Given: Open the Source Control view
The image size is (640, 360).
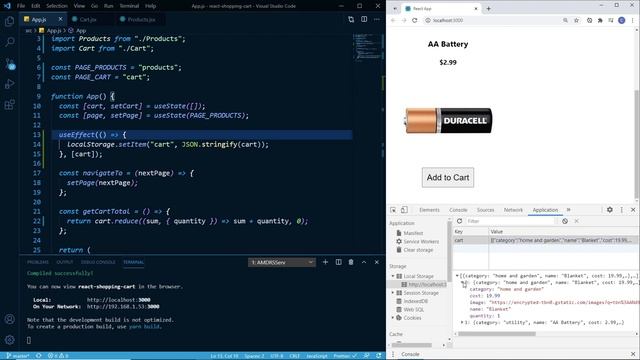Looking at the screenshot, I should (9, 64).
